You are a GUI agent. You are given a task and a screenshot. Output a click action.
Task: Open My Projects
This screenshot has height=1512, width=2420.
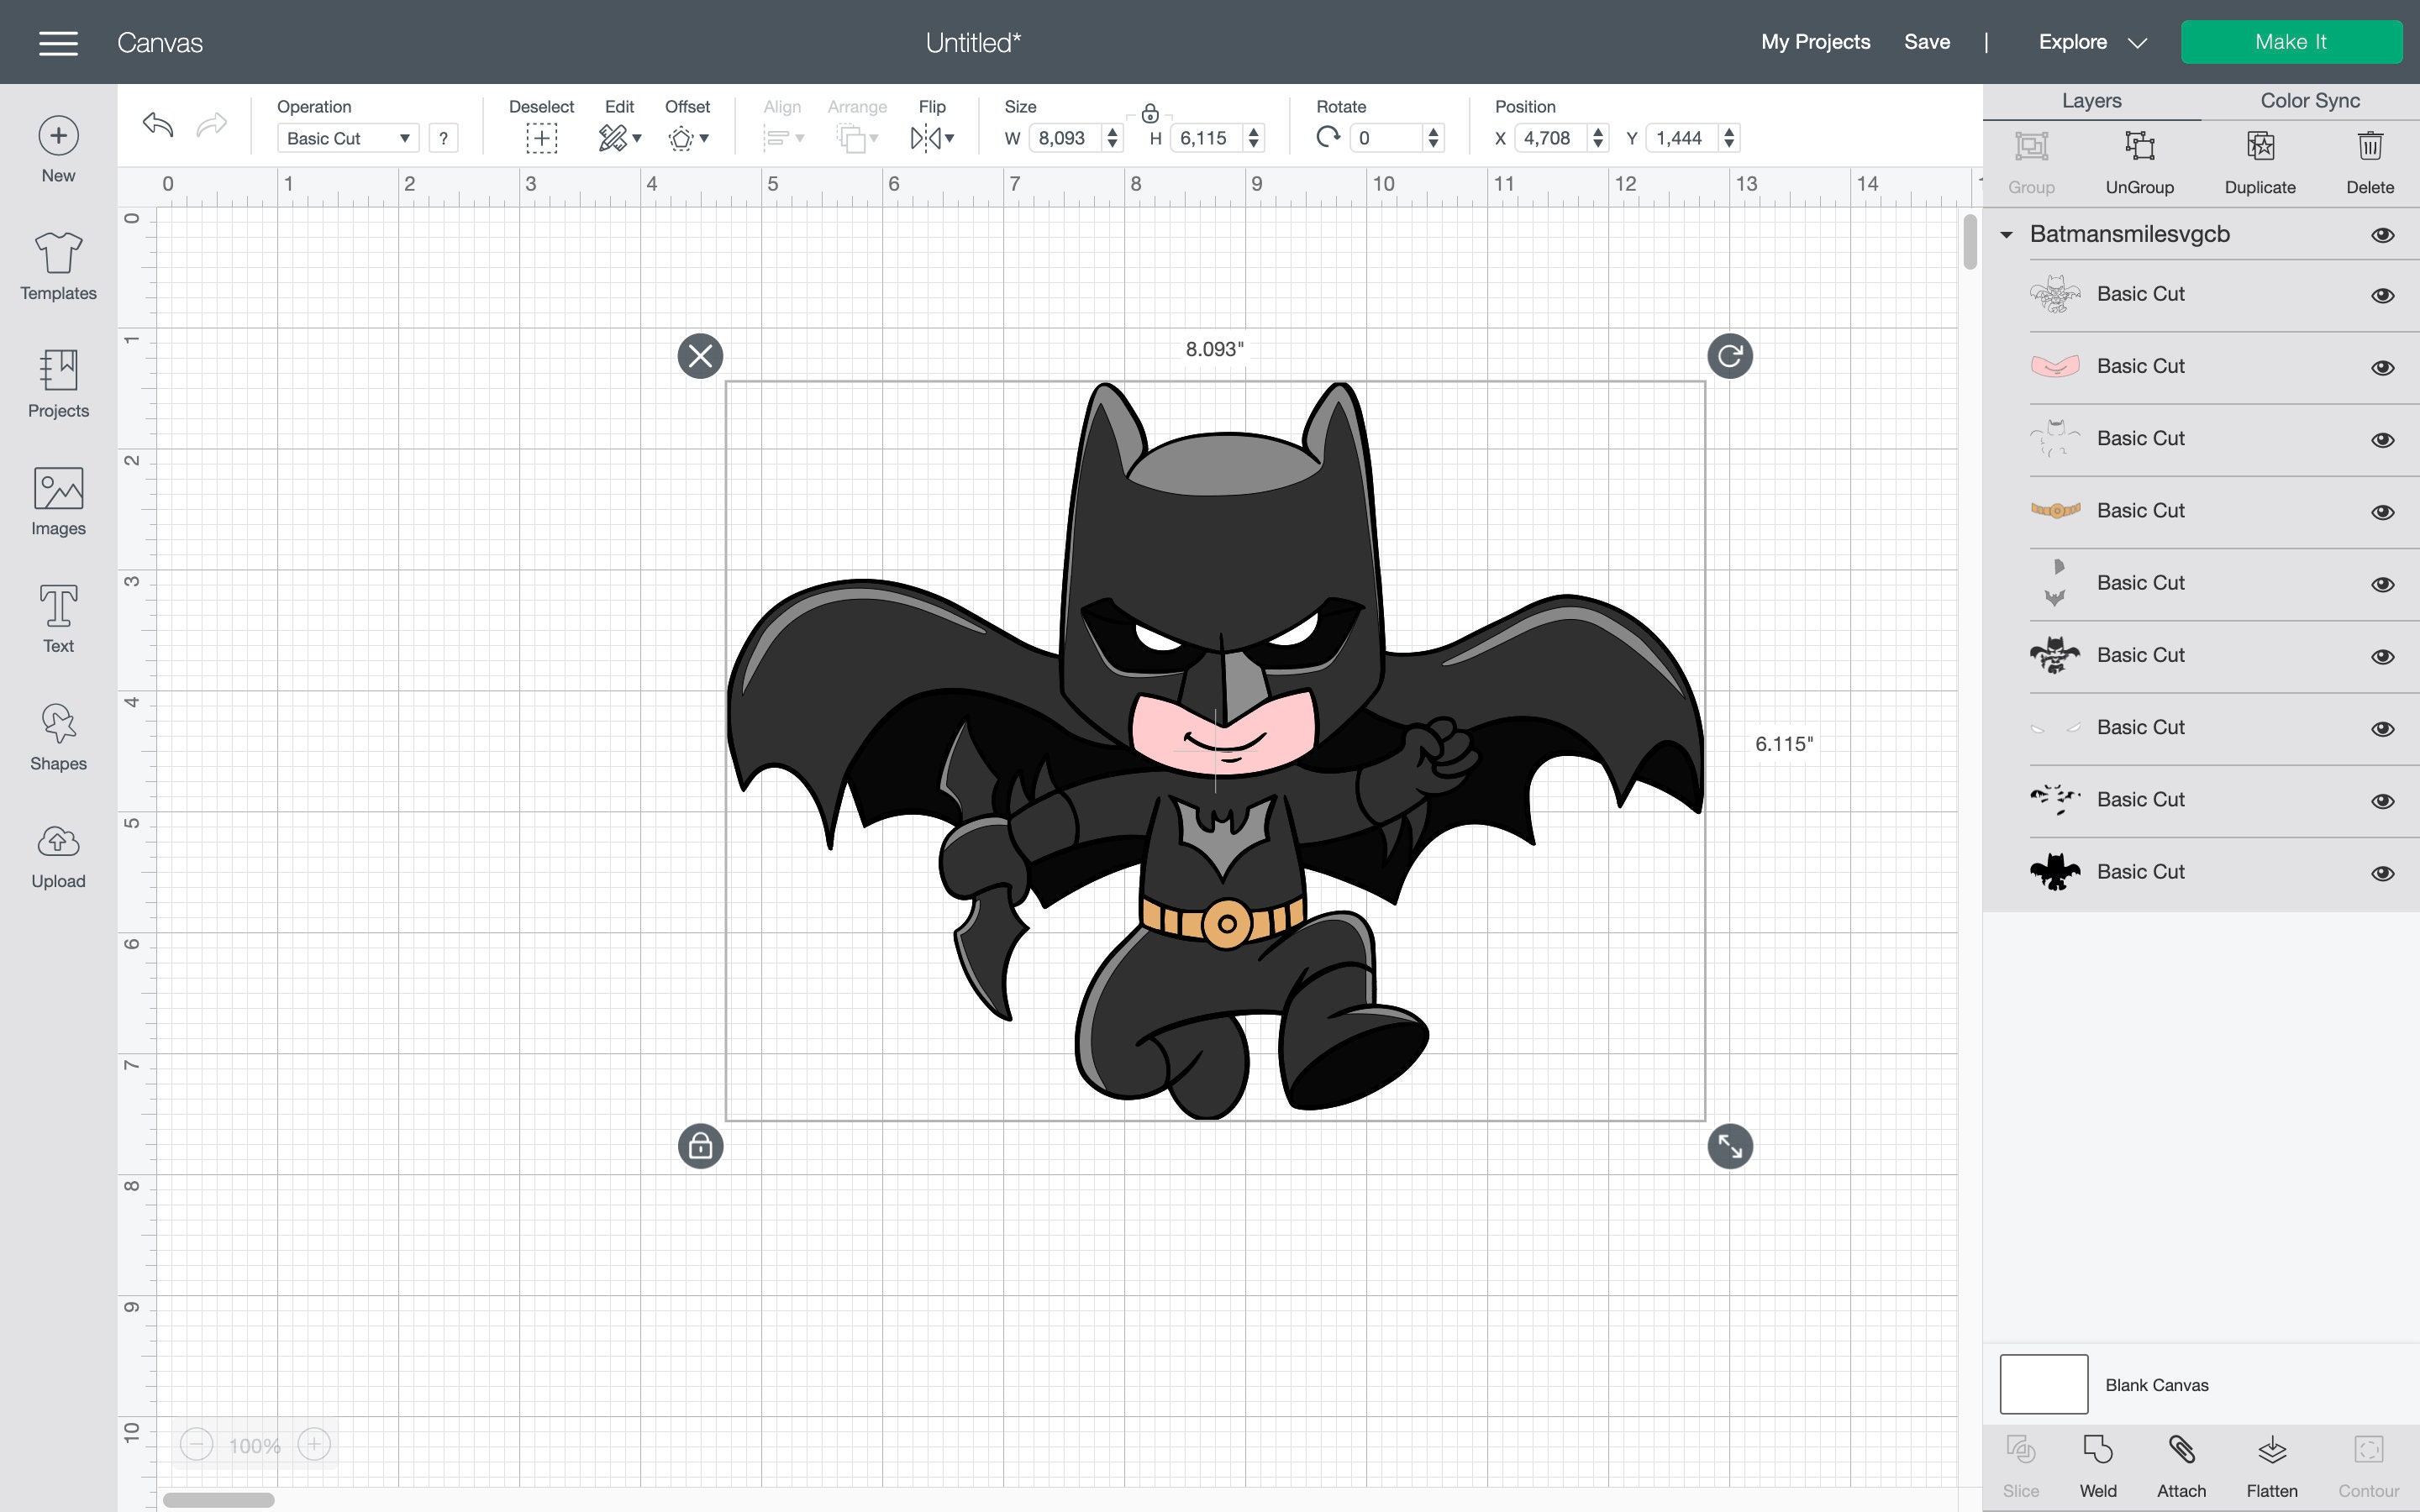1815,42
